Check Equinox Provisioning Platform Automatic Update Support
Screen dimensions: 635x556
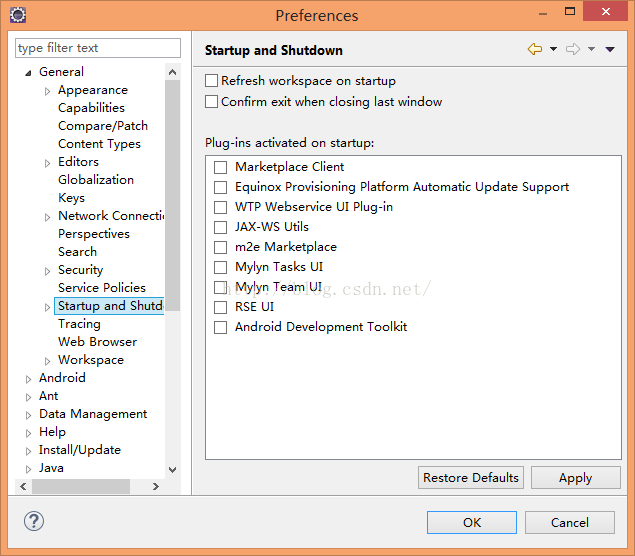pos(220,187)
